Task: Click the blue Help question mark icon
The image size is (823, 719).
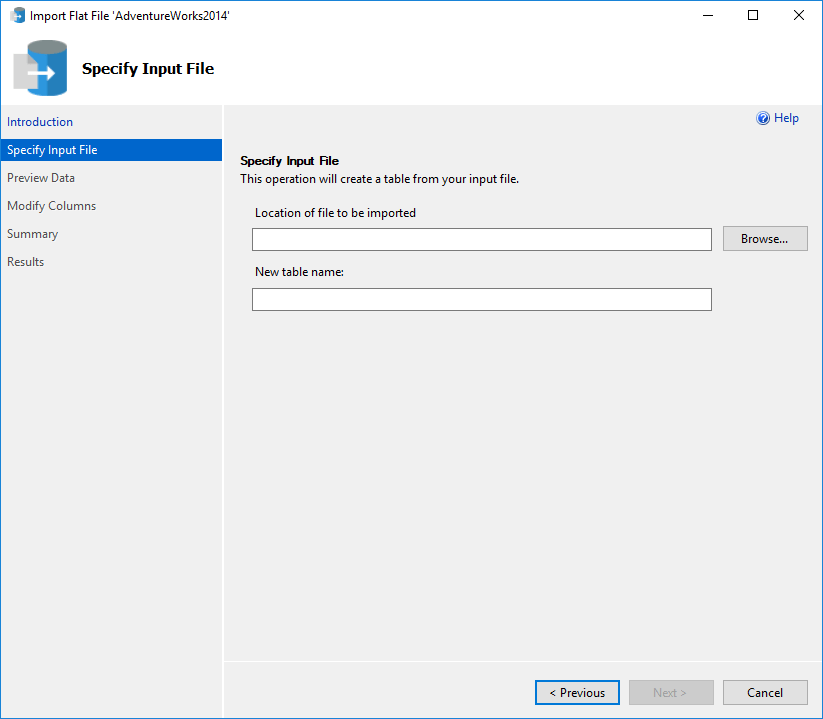Action: 761,117
